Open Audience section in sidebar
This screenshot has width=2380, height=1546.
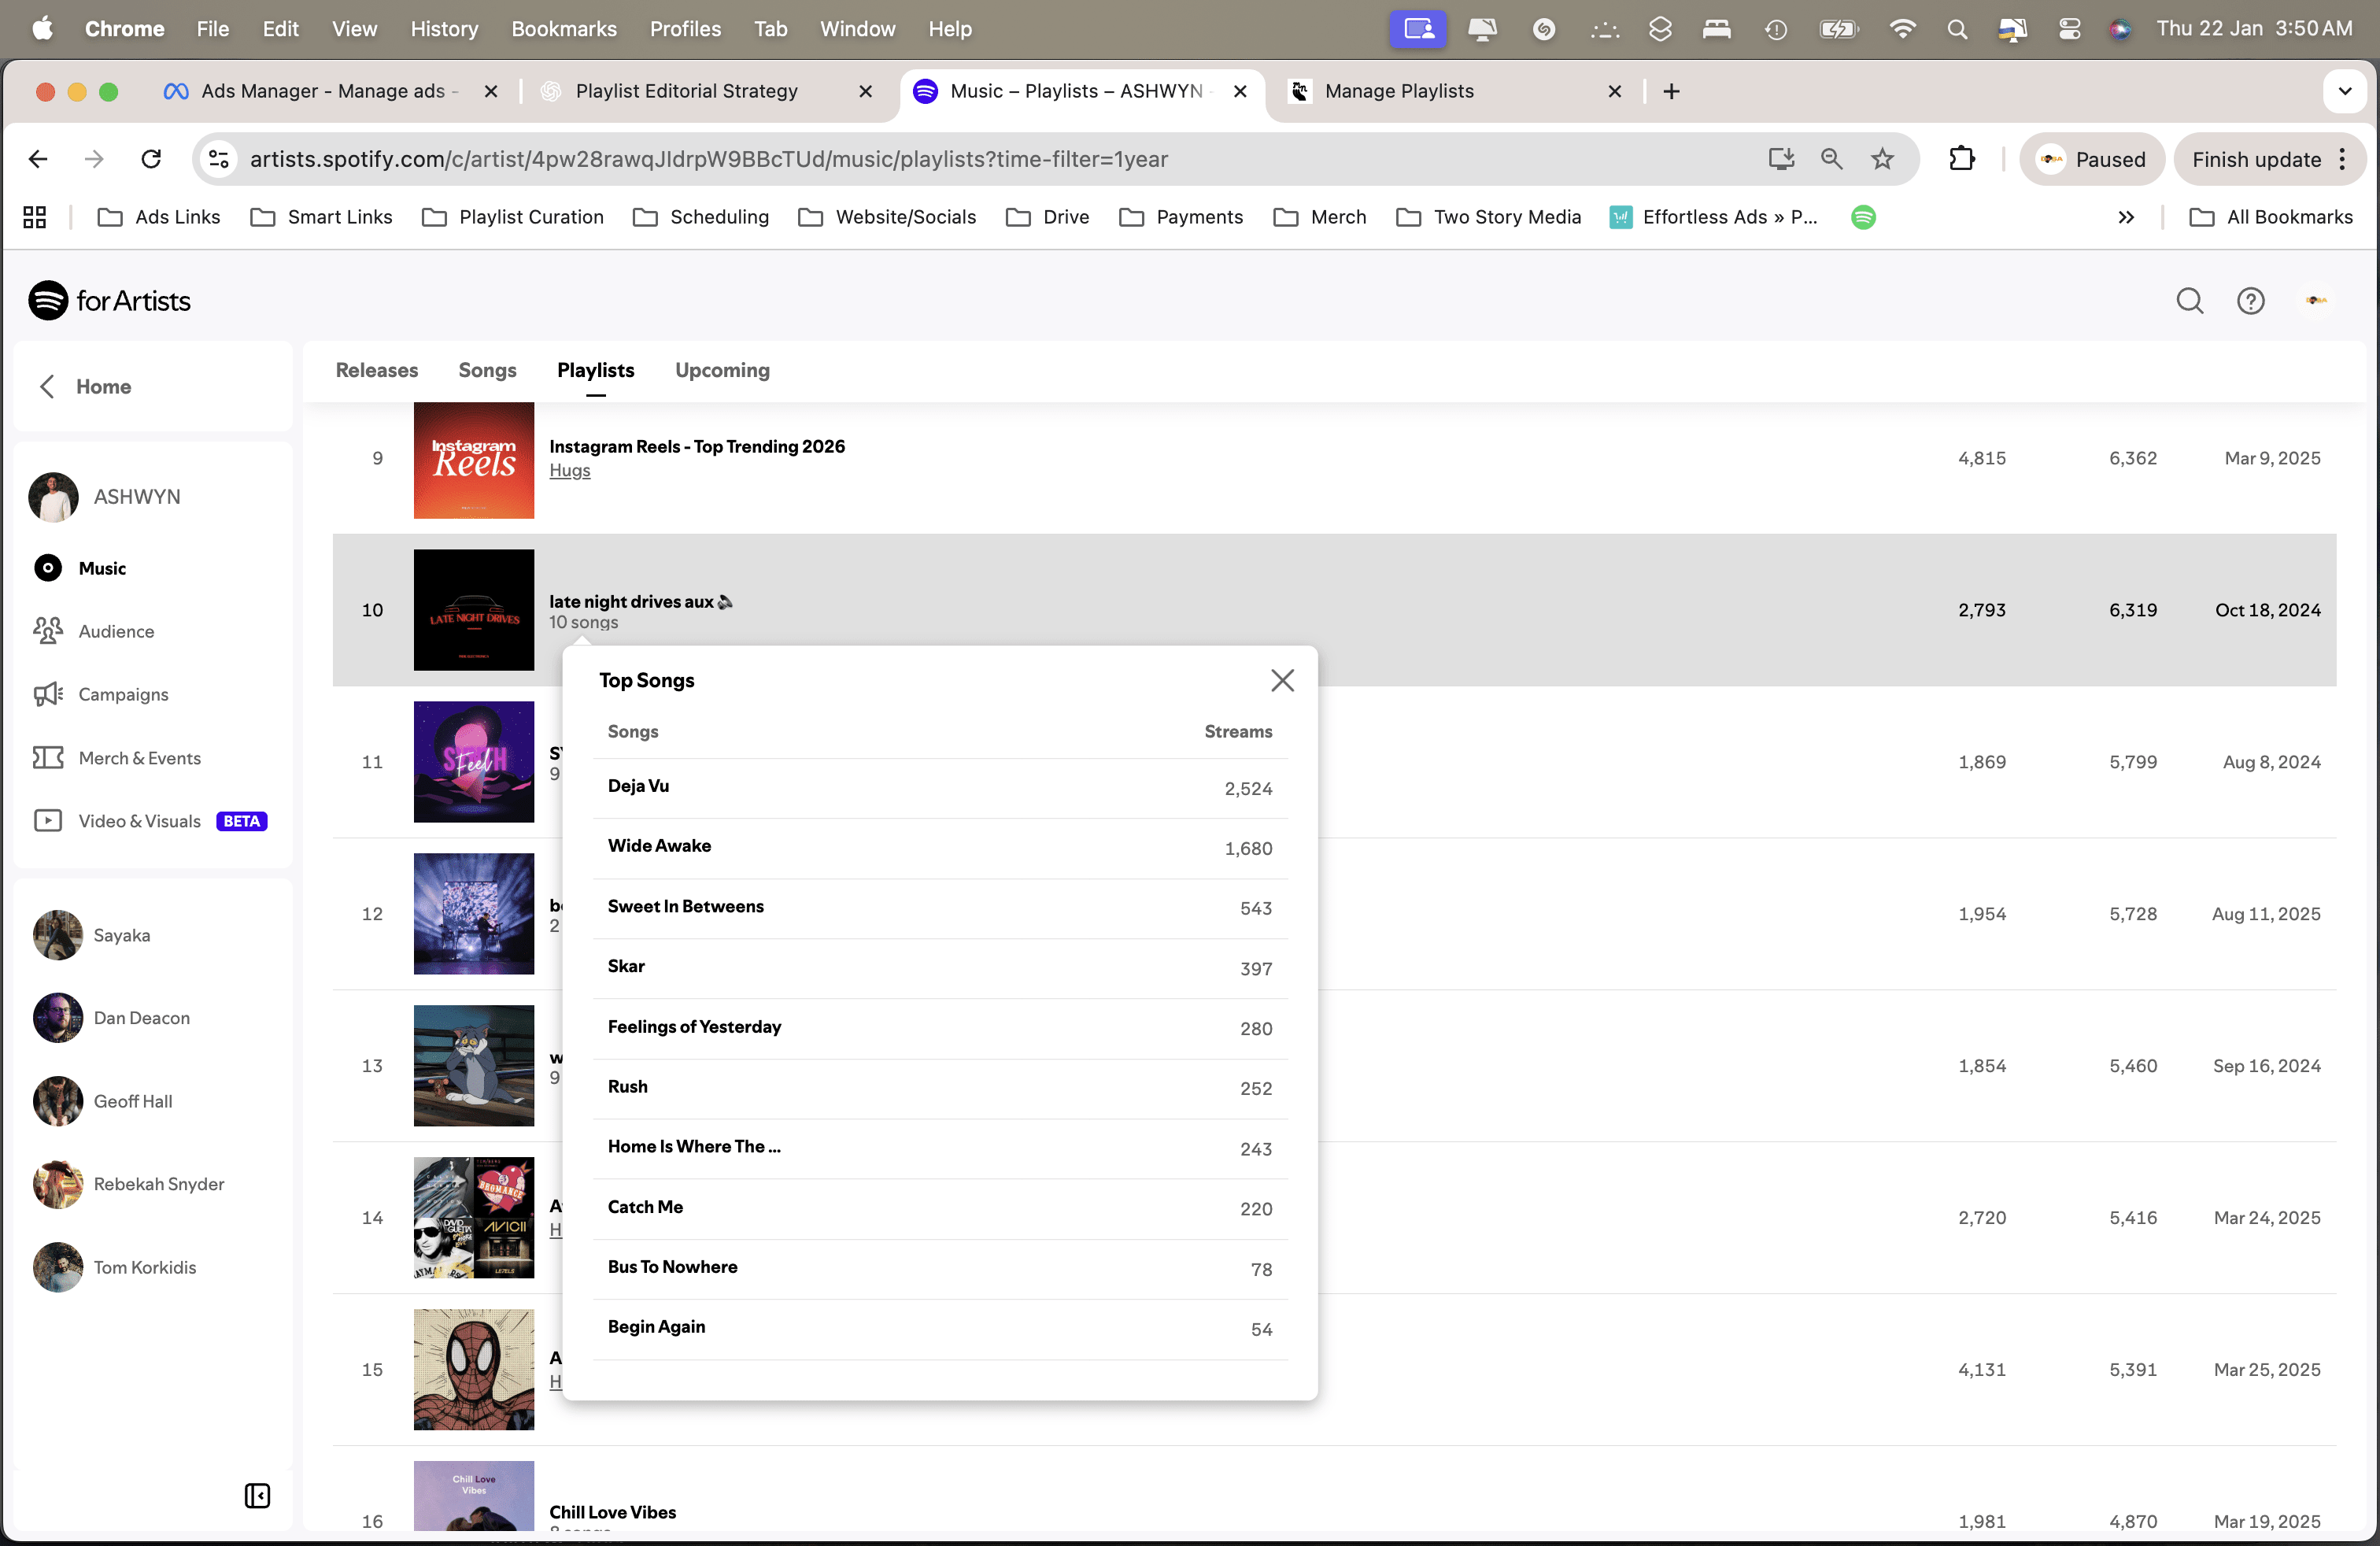tap(116, 631)
